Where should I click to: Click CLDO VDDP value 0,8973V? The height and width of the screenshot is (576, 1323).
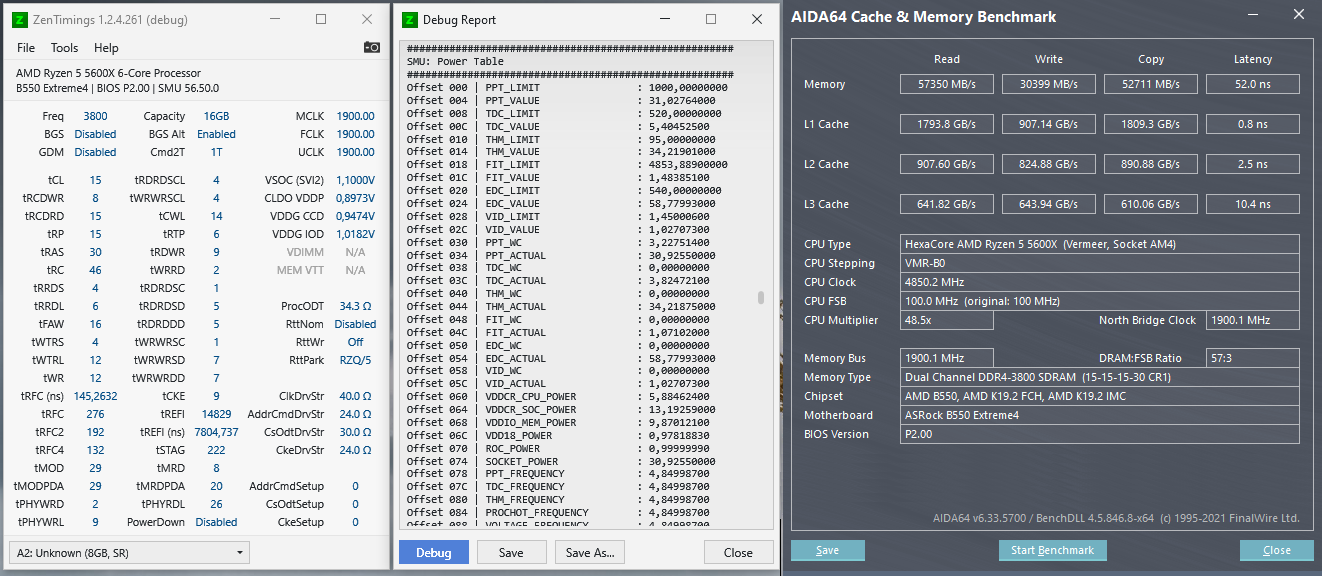355,198
